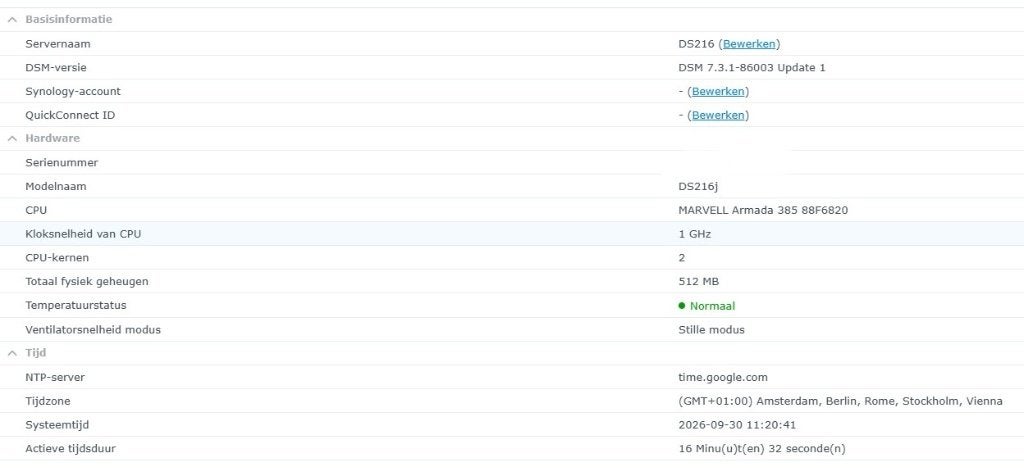1024x476 pixels.
Task: Select the CPU-kernen value 2
Action: point(682,258)
